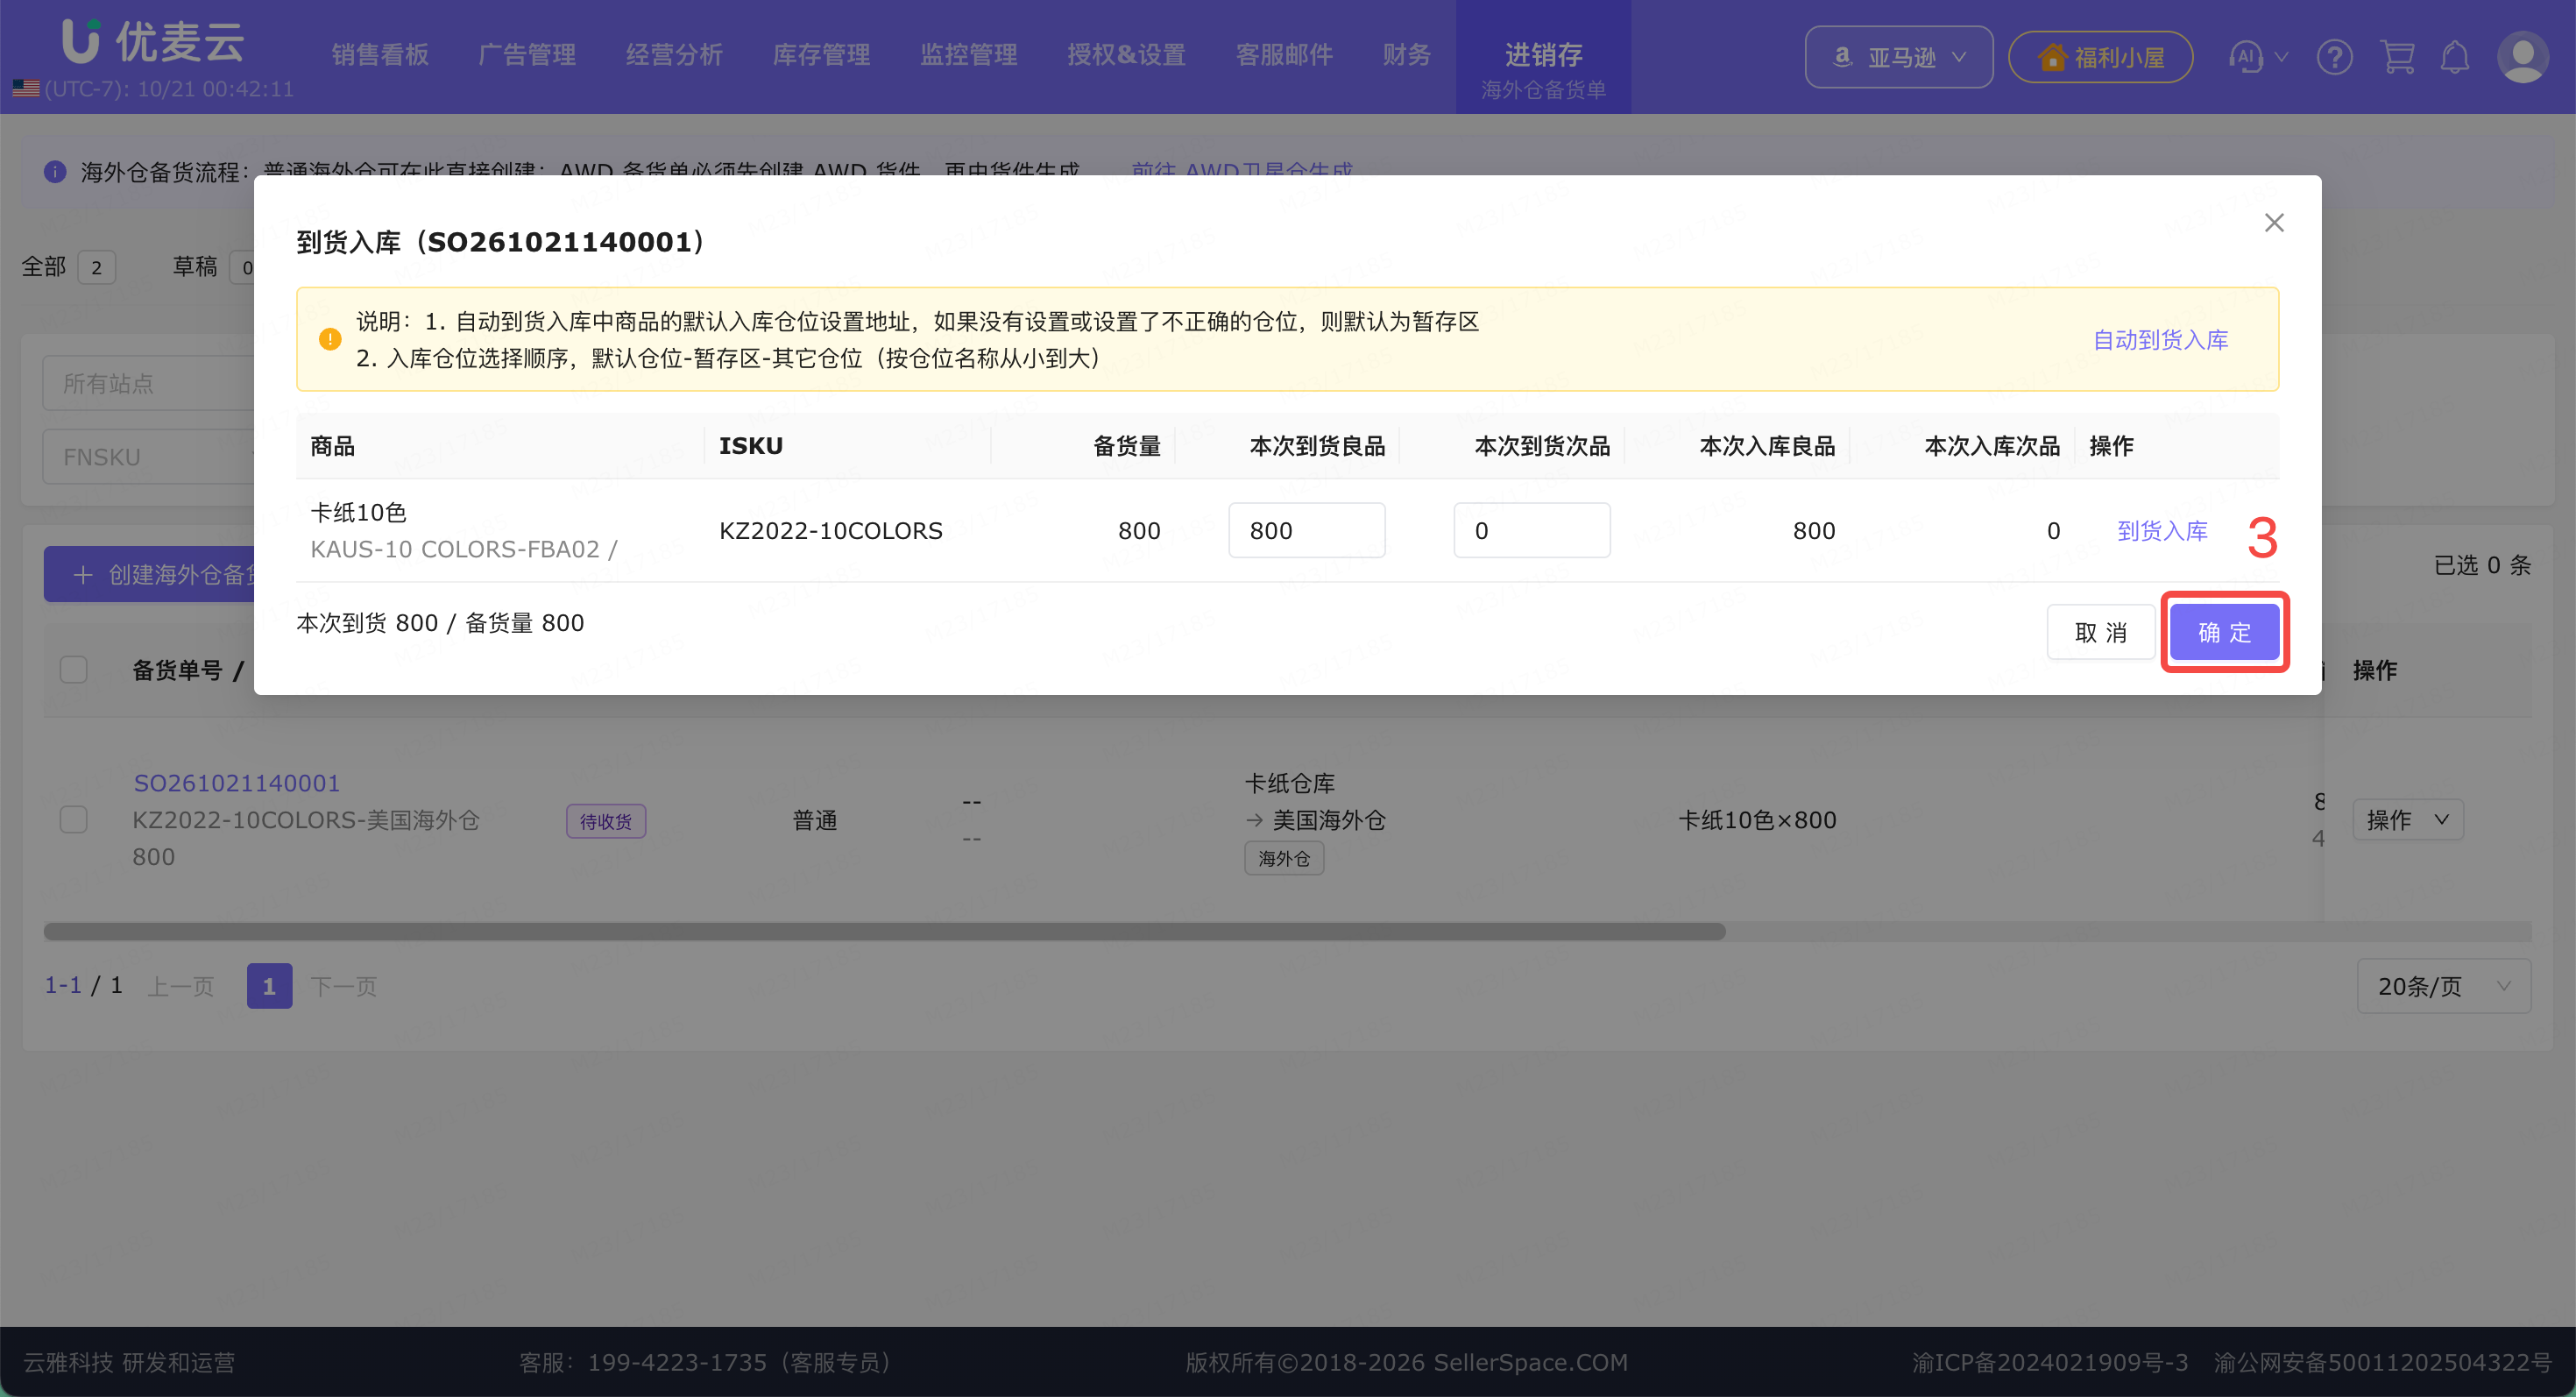Open the shopping cart icon
This screenshot has height=1397, width=2576.
(x=2397, y=57)
